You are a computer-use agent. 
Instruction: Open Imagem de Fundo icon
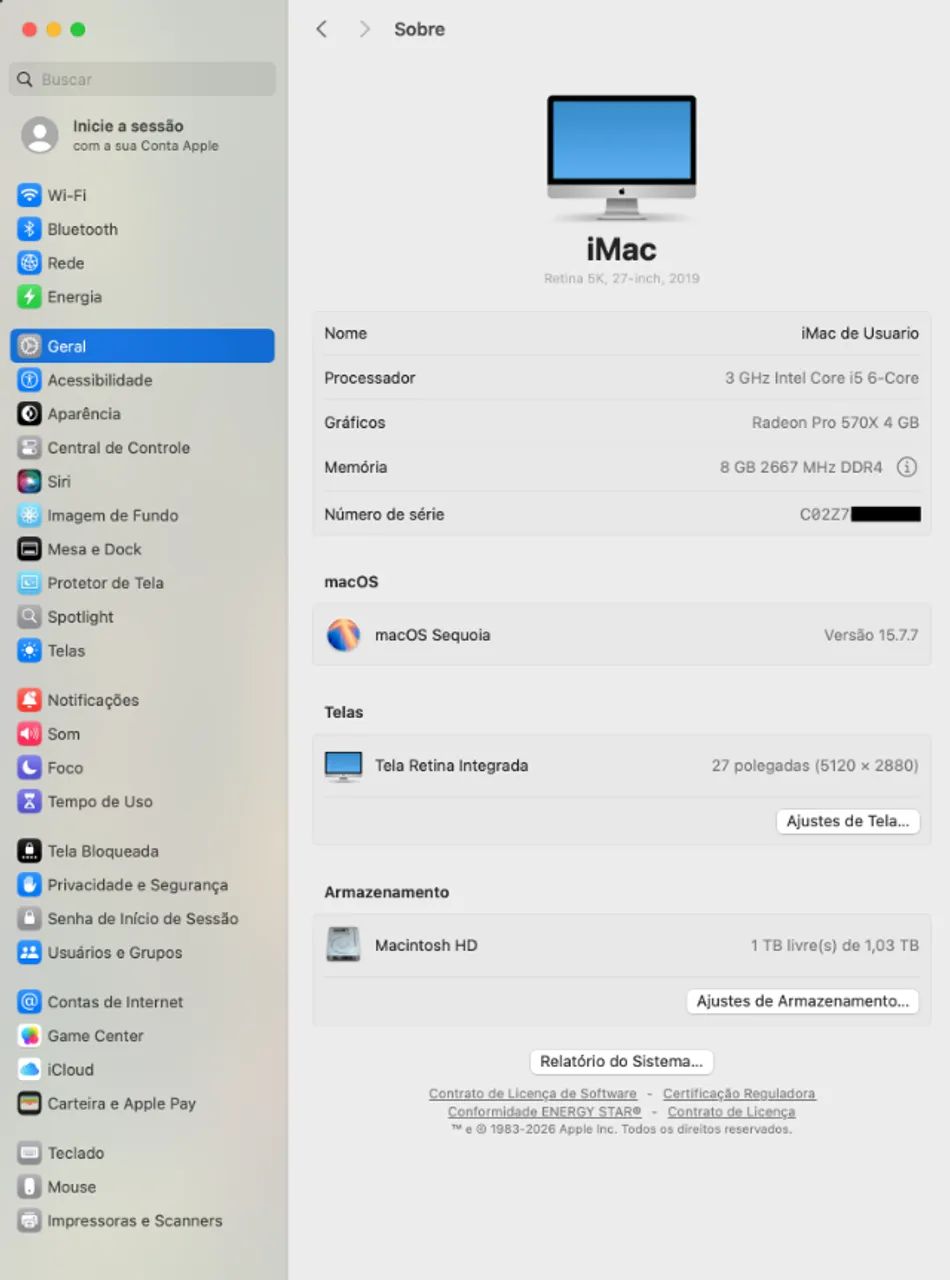click(x=30, y=516)
